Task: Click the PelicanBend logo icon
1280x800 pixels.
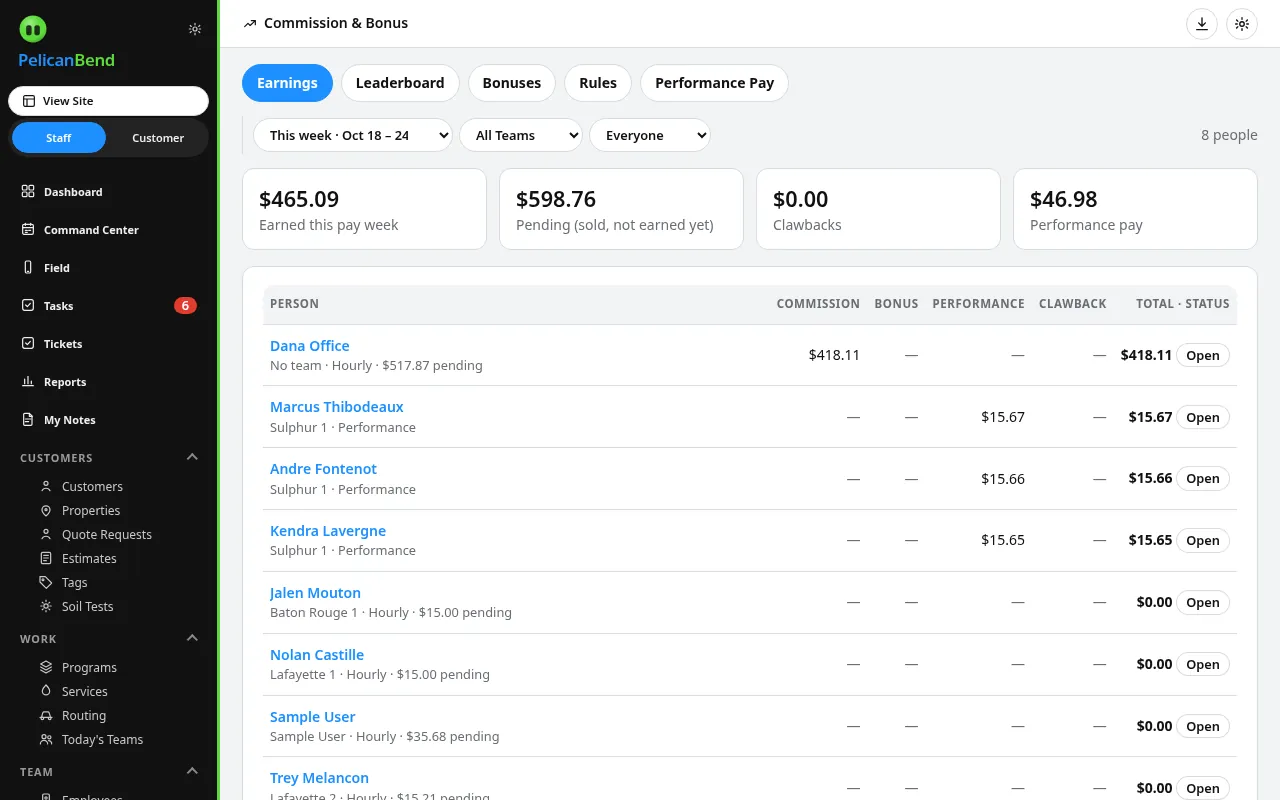Action: pos(32,29)
